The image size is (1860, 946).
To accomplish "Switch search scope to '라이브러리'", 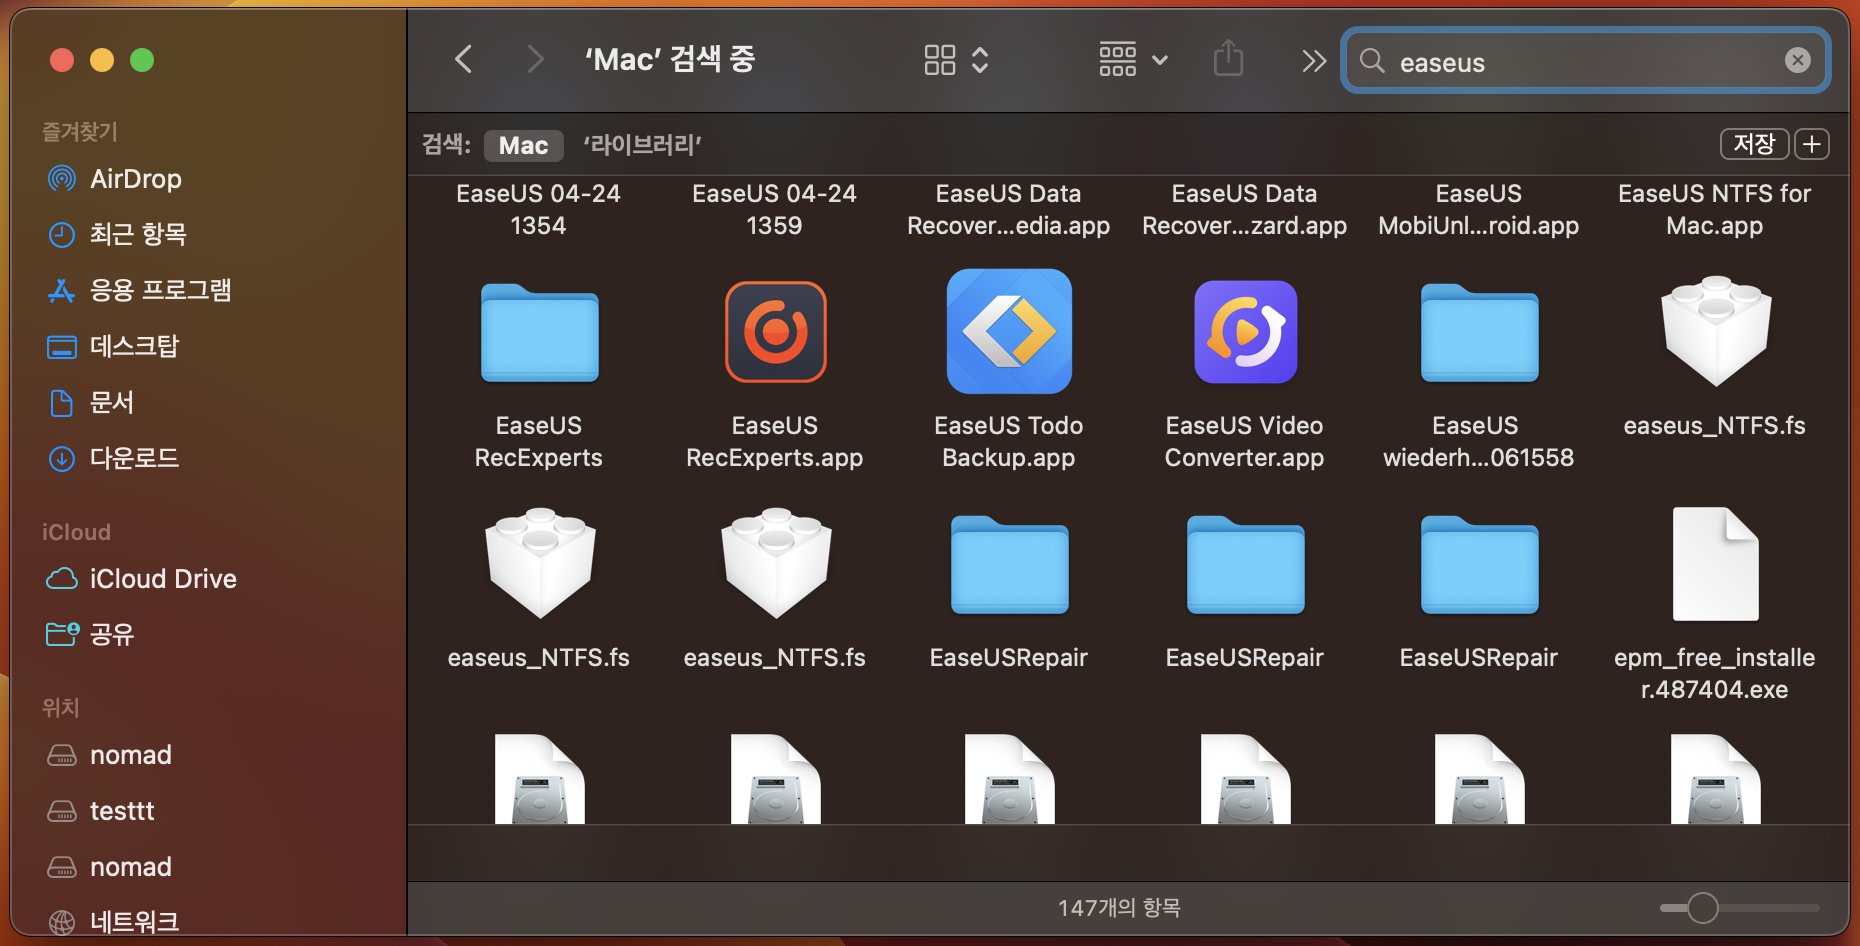I will 642,145.
